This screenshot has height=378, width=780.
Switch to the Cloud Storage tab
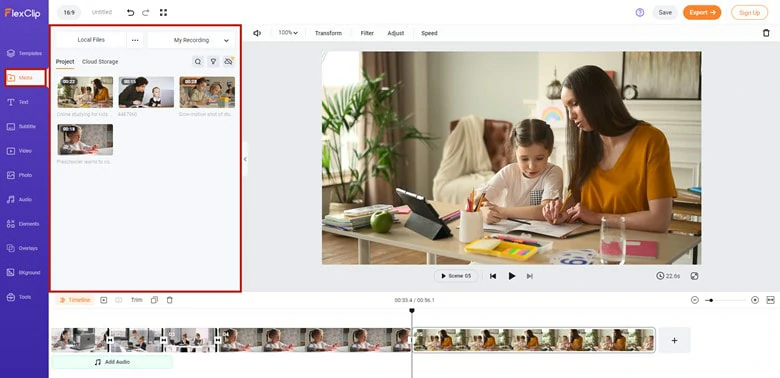[100, 62]
